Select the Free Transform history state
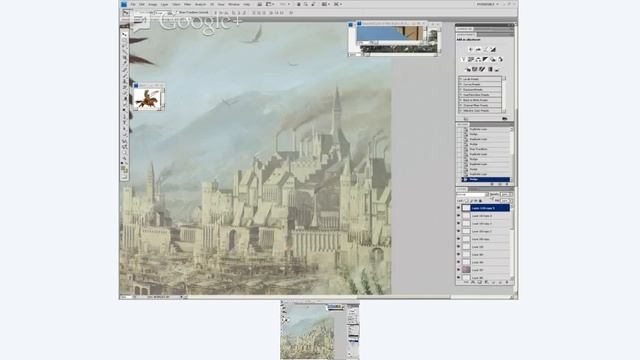 pyautogui.click(x=486, y=149)
